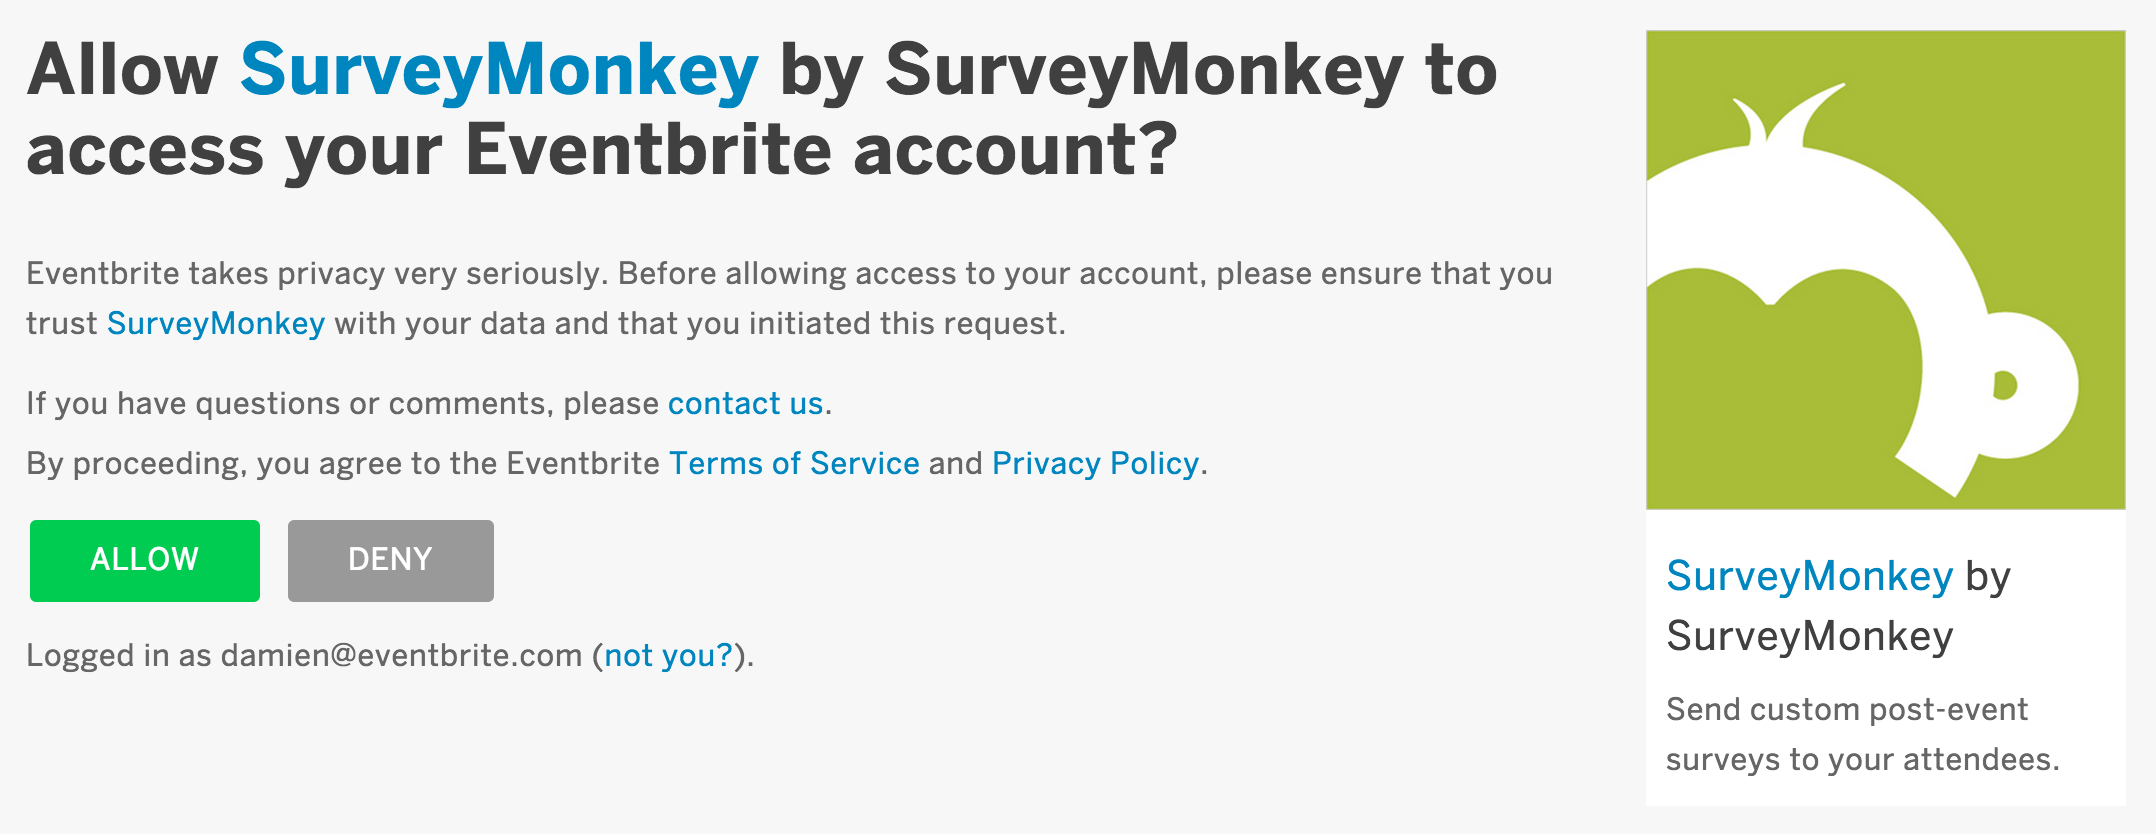Open the Terms of Service link

[x=794, y=464]
